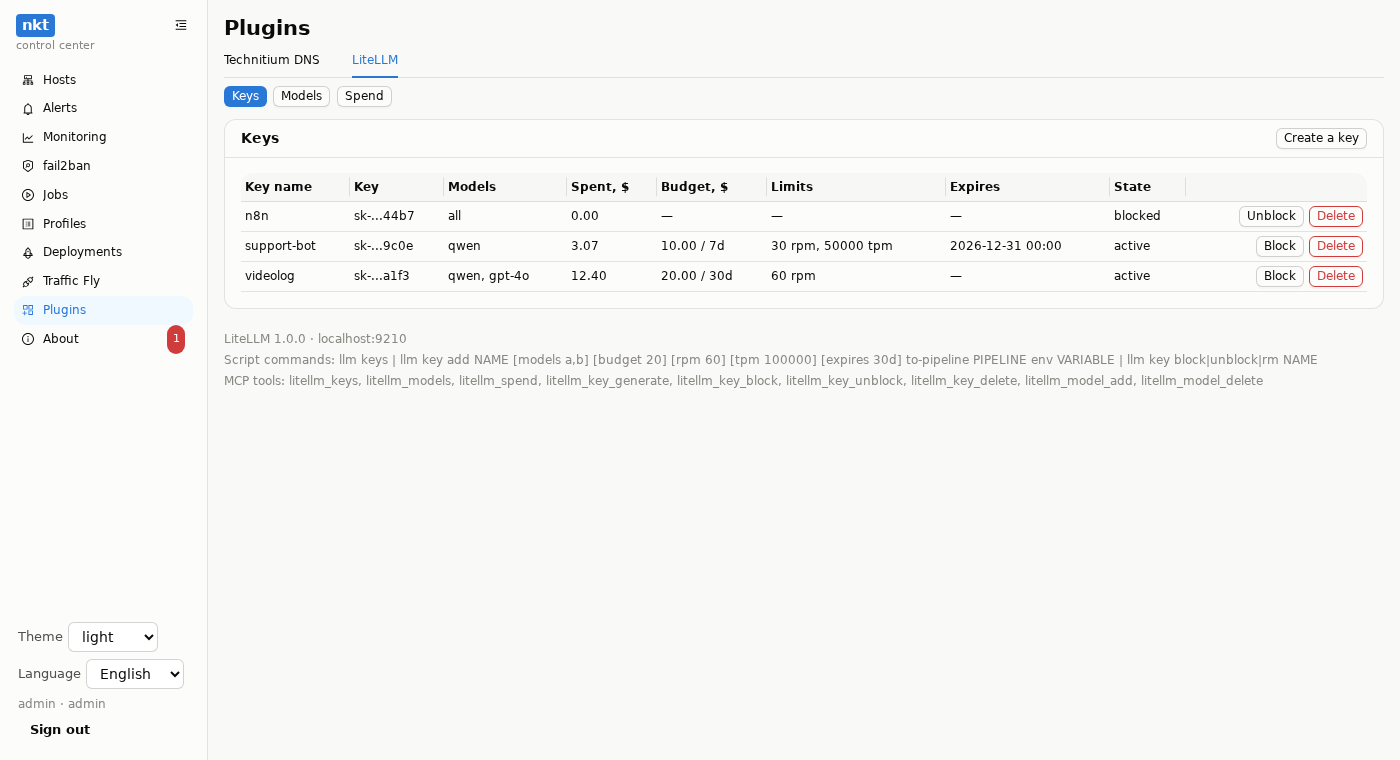Open the Language dropdown
The width and height of the screenshot is (1400, 760).
pyautogui.click(x=135, y=674)
